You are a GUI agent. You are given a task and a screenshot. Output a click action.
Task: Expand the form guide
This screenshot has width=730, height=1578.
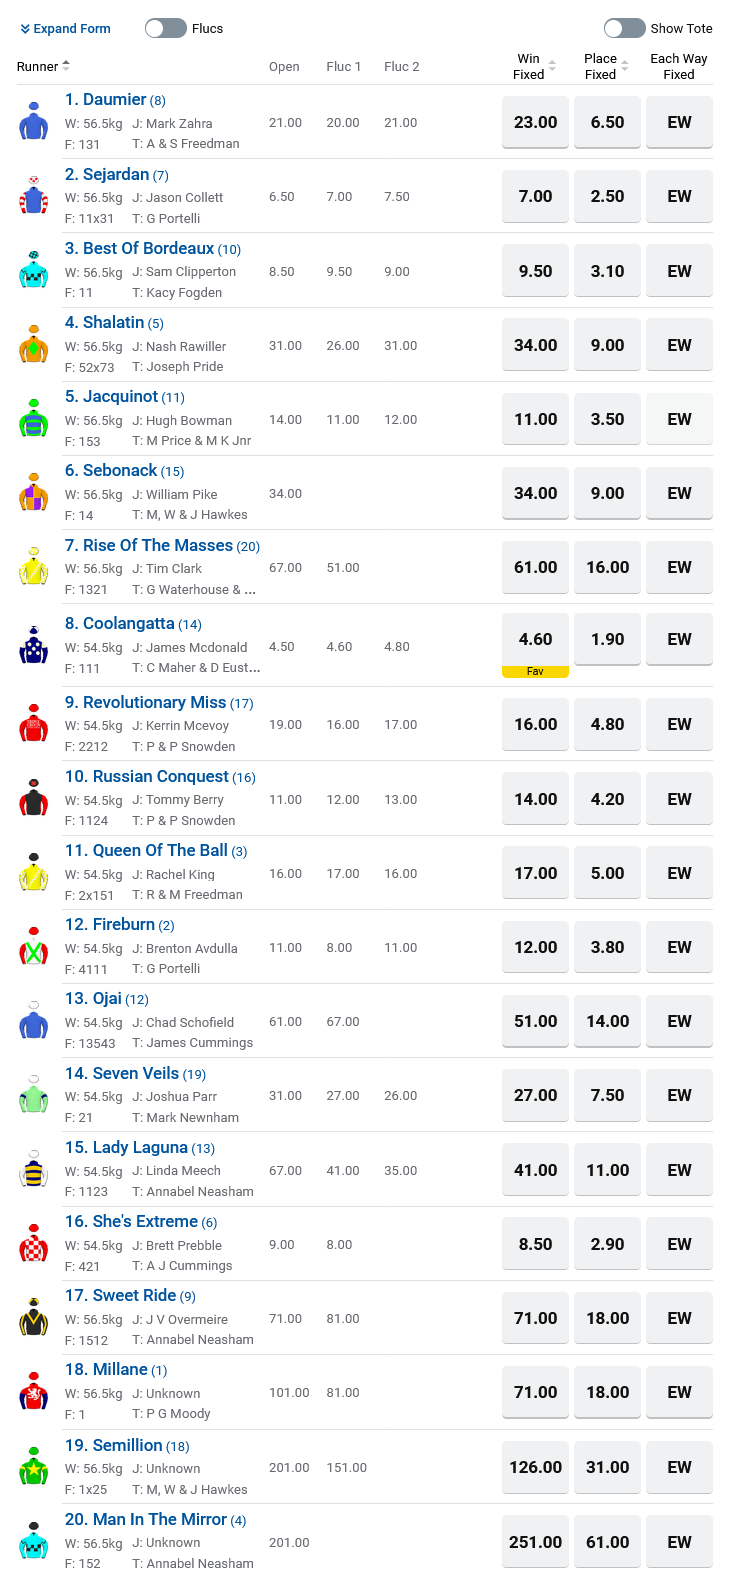click(x=66, y=28)
